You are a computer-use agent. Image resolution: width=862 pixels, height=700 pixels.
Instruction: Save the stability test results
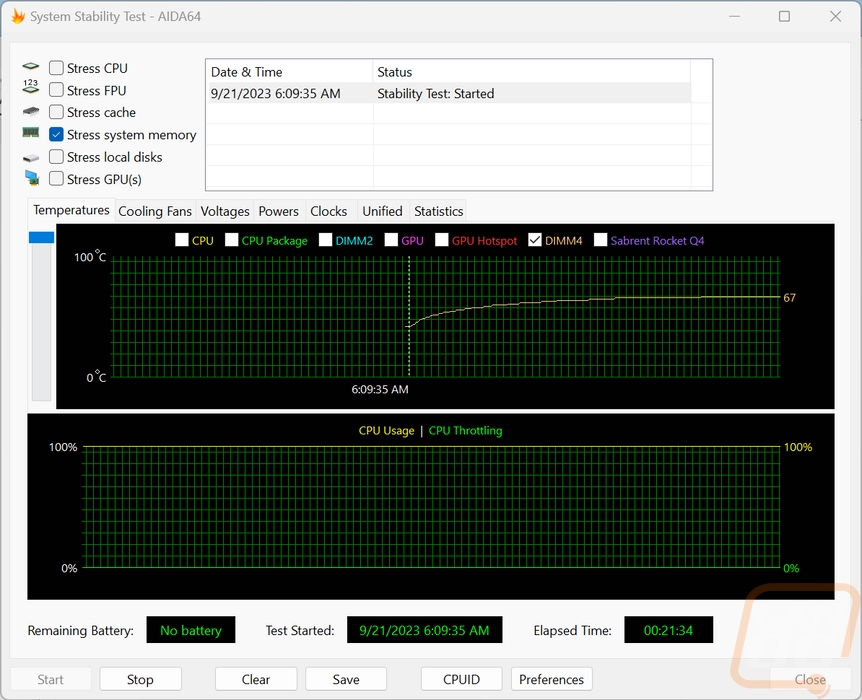pyautogui.click(x=346, y=679)
